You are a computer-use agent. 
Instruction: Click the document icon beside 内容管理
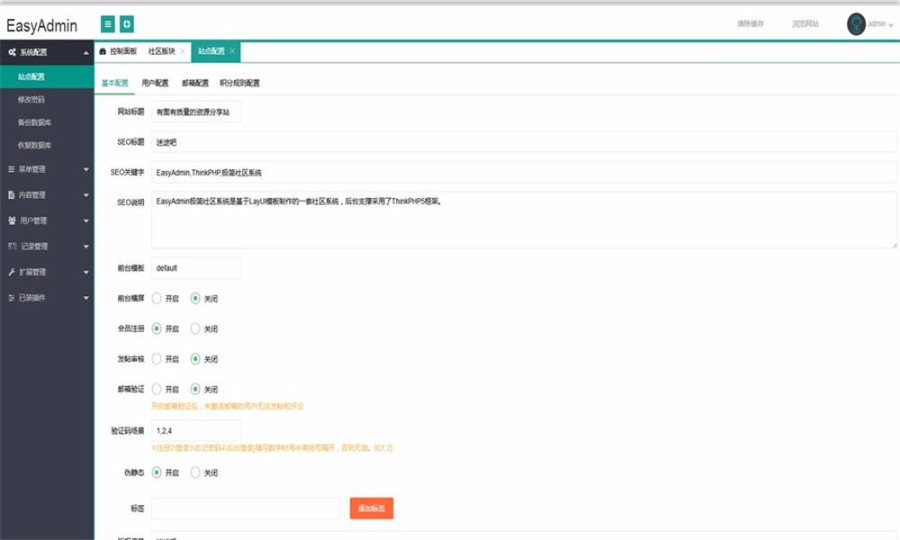click(x=11, y=195)
